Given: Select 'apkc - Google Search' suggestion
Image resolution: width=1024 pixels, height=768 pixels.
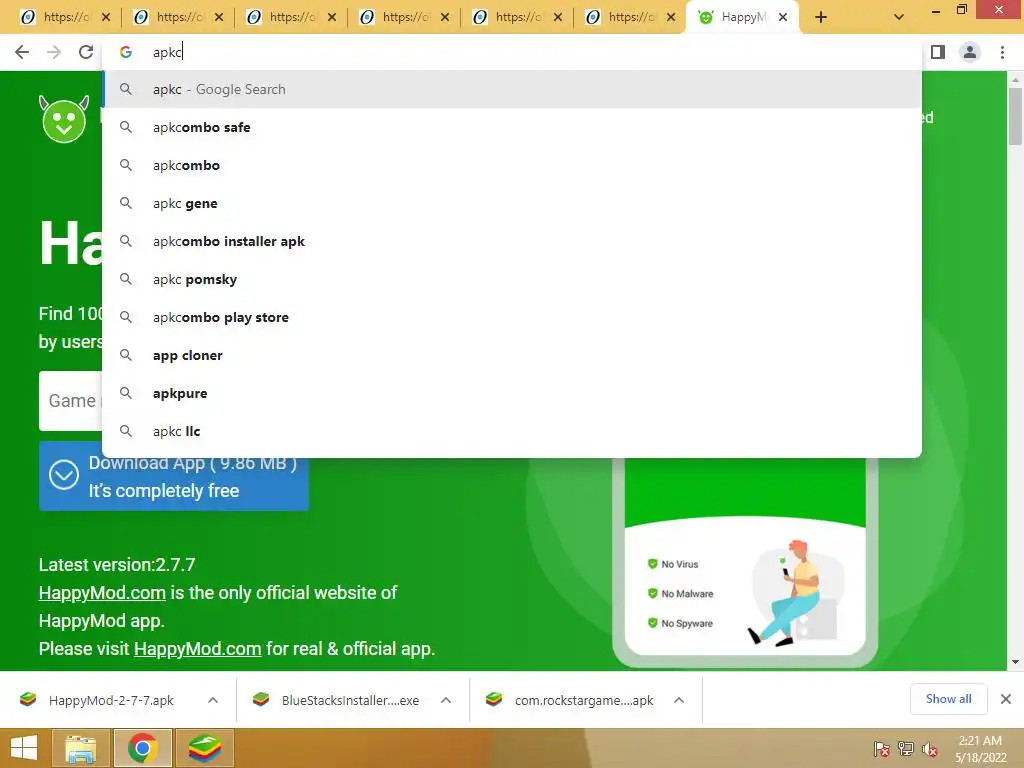Looking at the screenshot, I should tap(512, 89).
